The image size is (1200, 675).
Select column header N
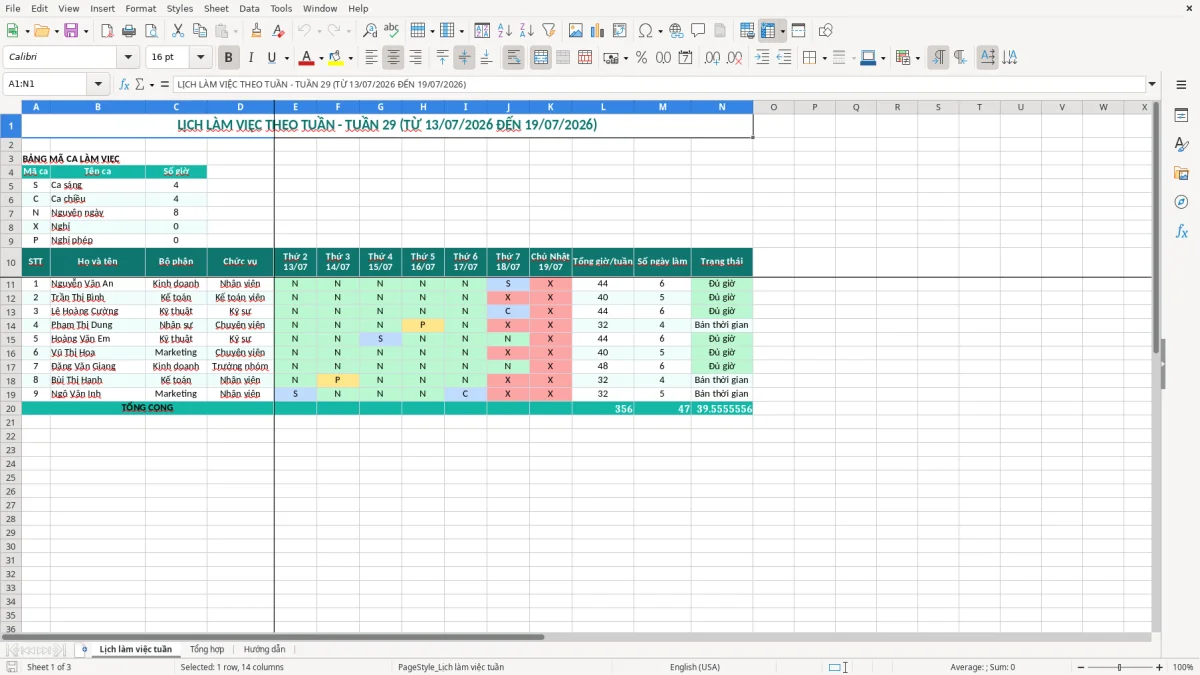tap(722, 107)
